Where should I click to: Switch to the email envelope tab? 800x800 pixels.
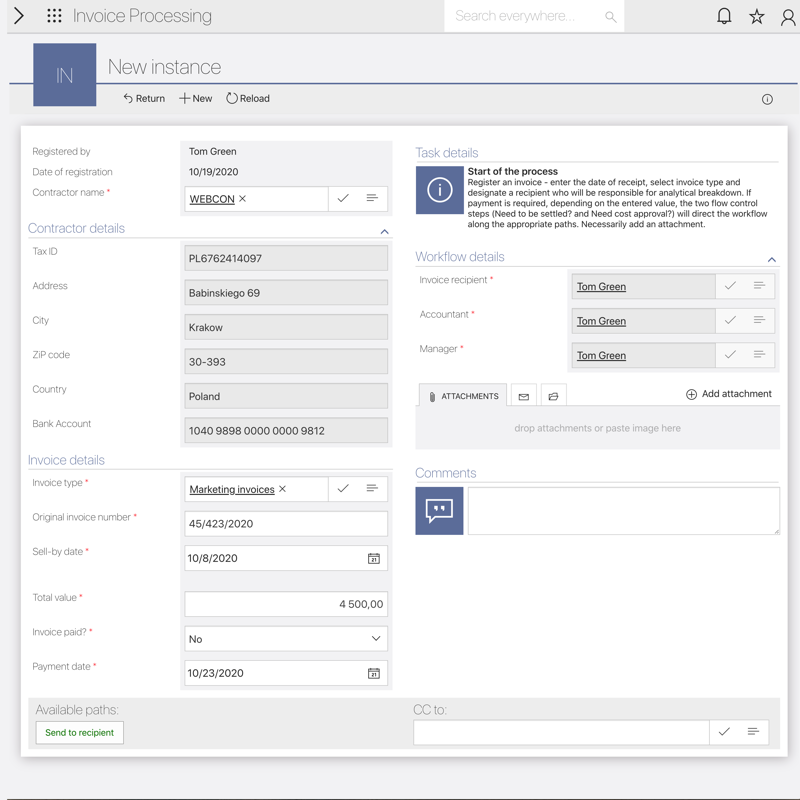pos(523,396)
